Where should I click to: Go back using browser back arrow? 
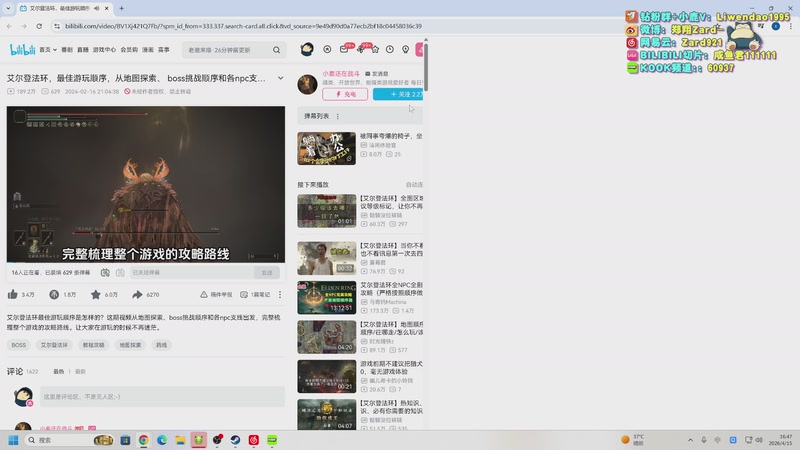9,26
